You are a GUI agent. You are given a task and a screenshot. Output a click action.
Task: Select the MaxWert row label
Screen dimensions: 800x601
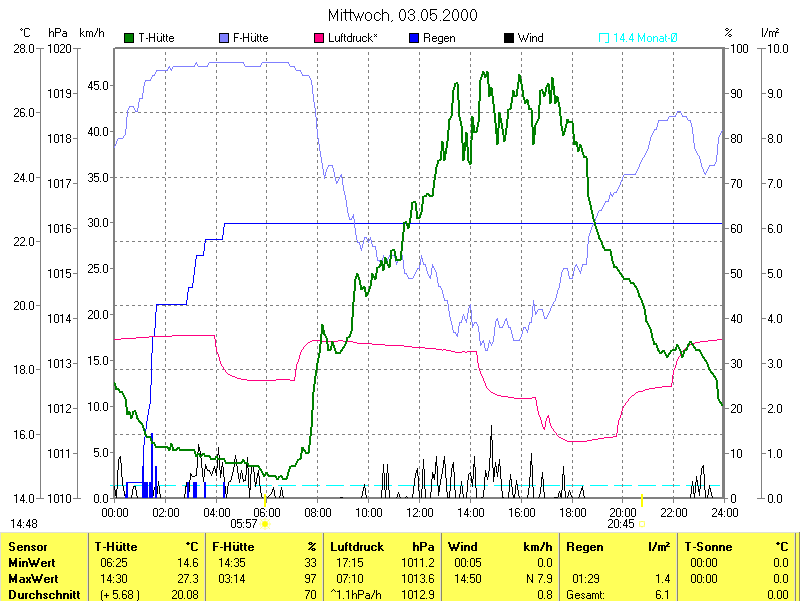point(33,578)
